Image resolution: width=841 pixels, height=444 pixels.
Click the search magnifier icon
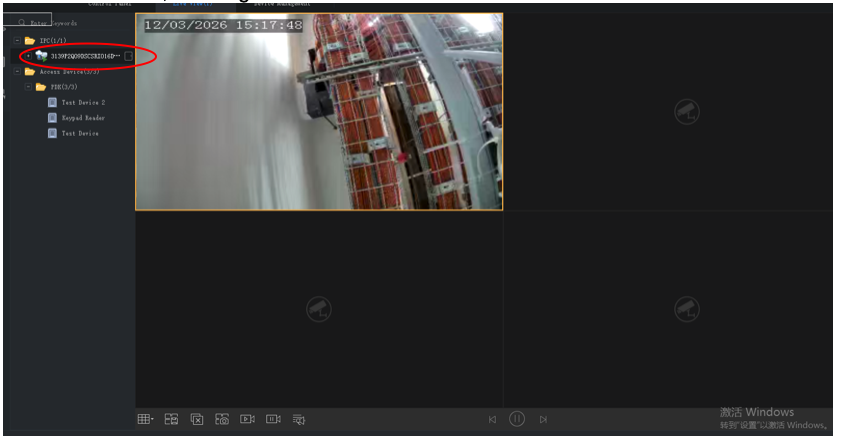[x=21, y=23]
